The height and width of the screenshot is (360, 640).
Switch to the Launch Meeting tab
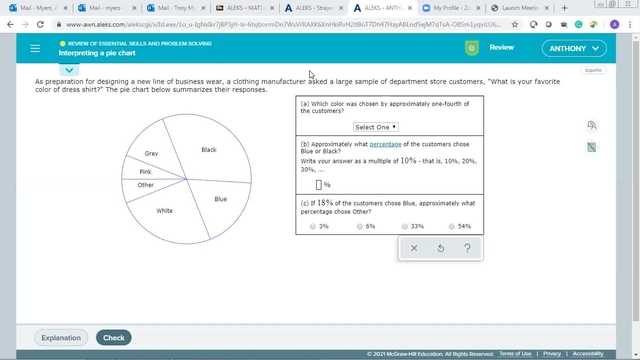(520, 8)
